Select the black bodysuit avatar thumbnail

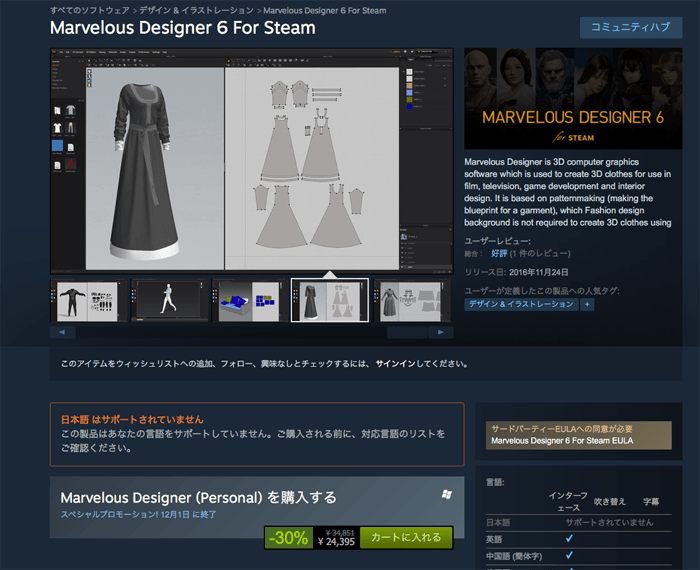(88, 300)
